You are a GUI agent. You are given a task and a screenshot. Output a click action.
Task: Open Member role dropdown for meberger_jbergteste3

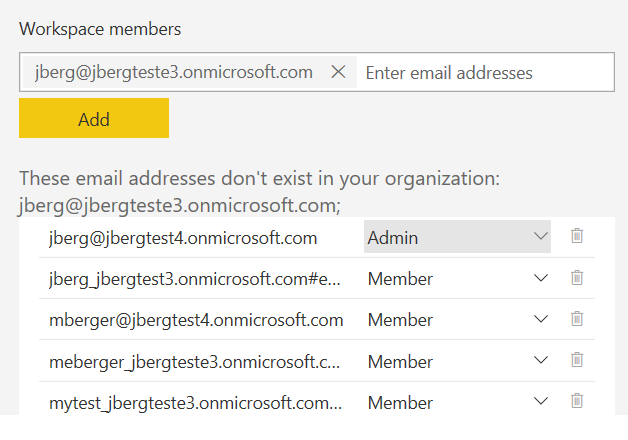[x=457, y=361]
